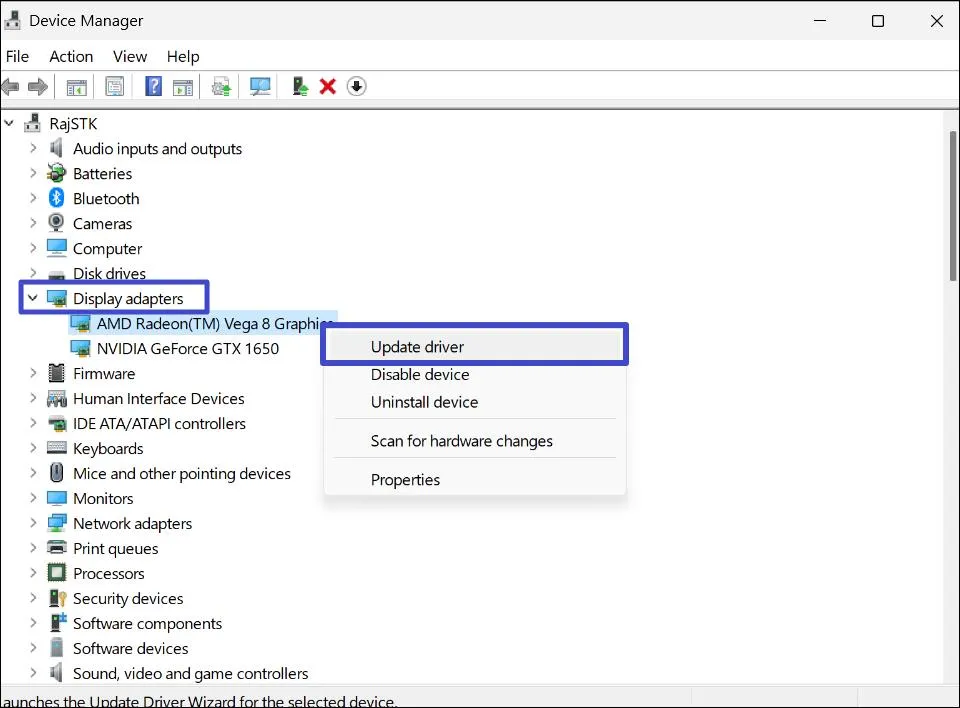Viewport: 960px width, 708px height.
Task: Click the webcam icon beside Cameras
Action: [56, 223]
